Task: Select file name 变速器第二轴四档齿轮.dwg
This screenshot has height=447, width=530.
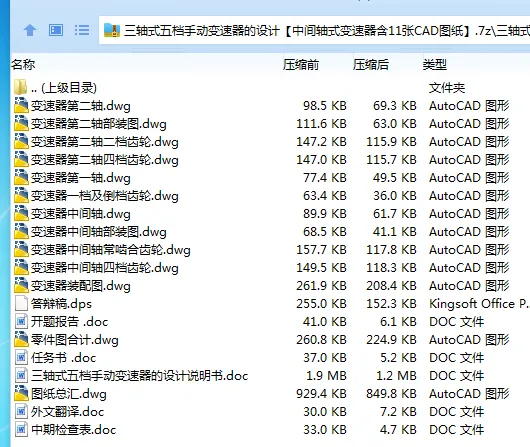Action: click(x=104, y=160)
